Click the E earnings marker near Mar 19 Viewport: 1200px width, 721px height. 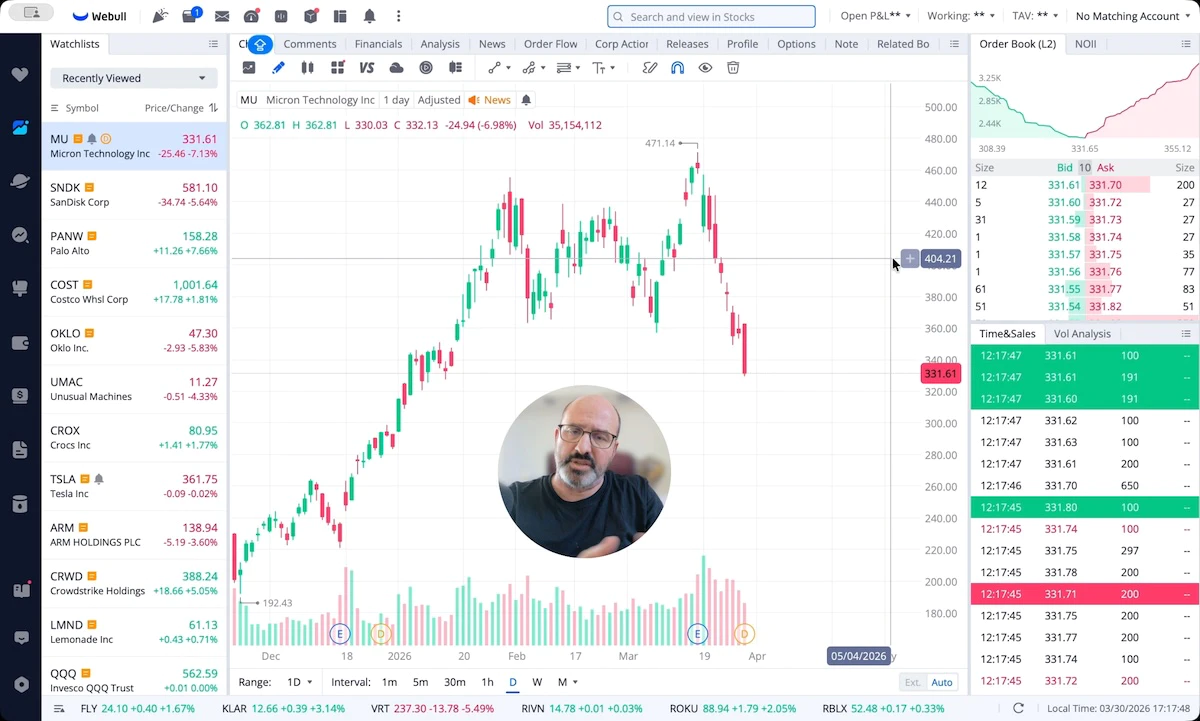point(697,634)
